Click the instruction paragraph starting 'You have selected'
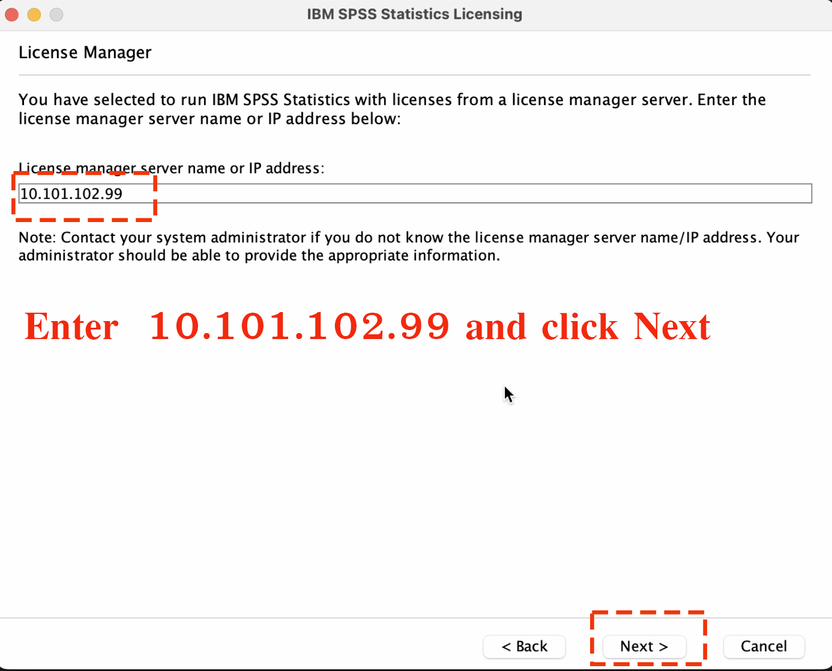Viewport: 832px width, 671px height. point(392,109)
